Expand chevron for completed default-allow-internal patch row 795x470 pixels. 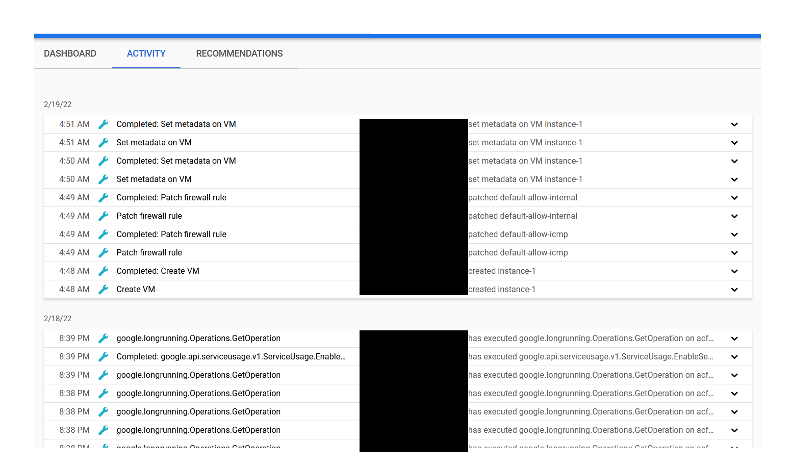coord(734,198)
